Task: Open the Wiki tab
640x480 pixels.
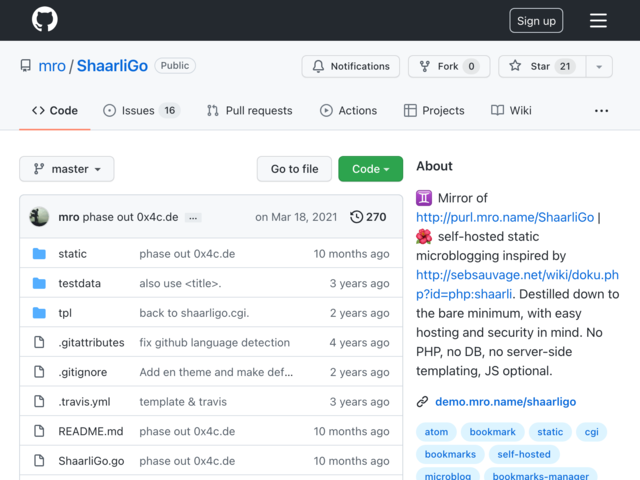Action: (511, 111)
